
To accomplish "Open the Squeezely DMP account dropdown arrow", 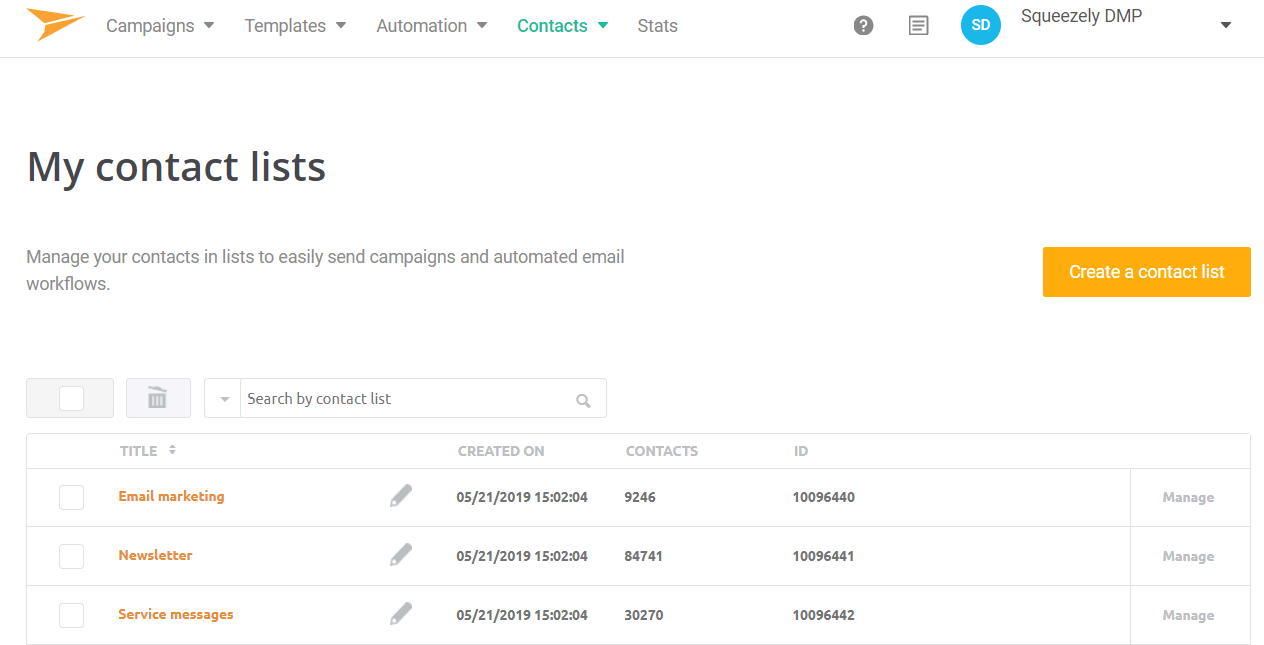I will click(x=1226, y=26).
